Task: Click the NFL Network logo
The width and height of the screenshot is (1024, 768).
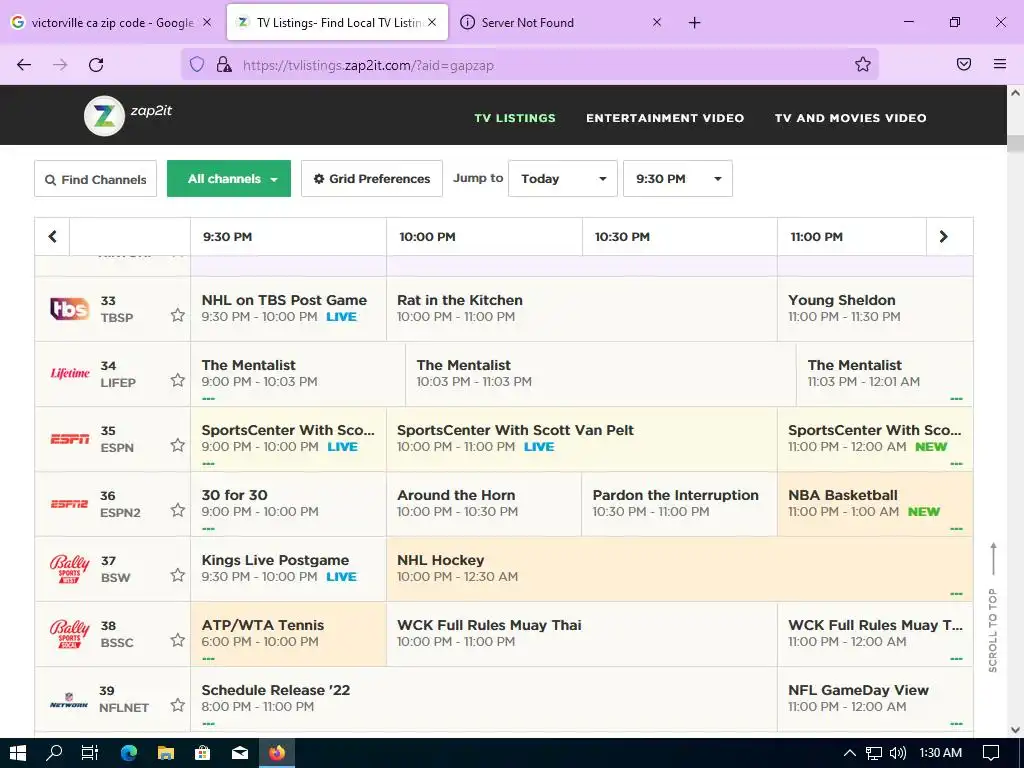Action: (x=69, y=701)
